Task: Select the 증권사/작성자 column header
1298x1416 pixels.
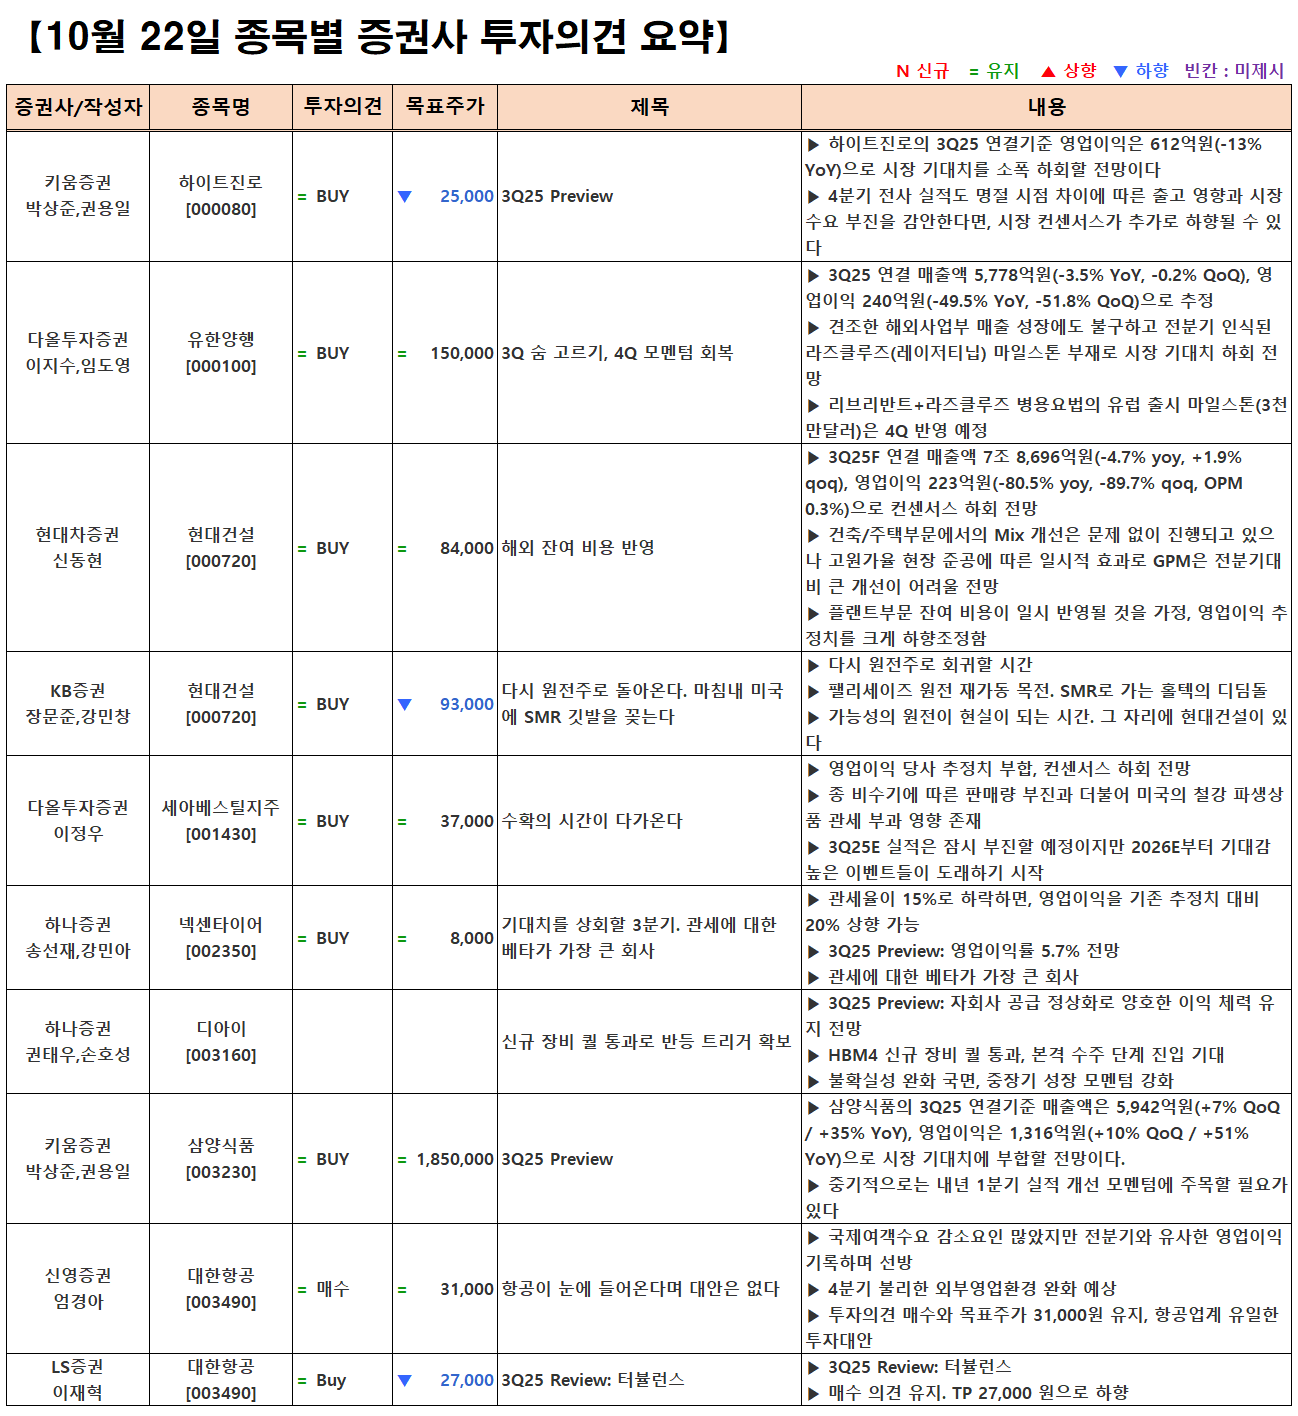Action: click(78, 107)
